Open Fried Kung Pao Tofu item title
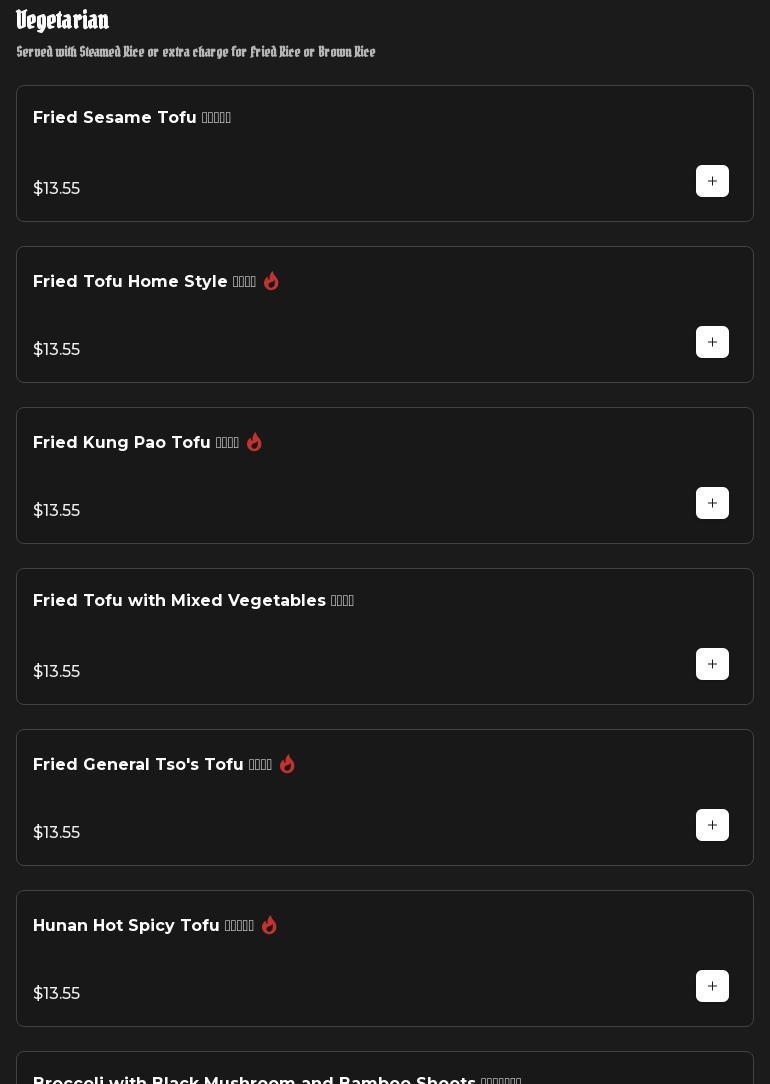The width and height of the screenshot is (770, 1084). tap(122, 443)
